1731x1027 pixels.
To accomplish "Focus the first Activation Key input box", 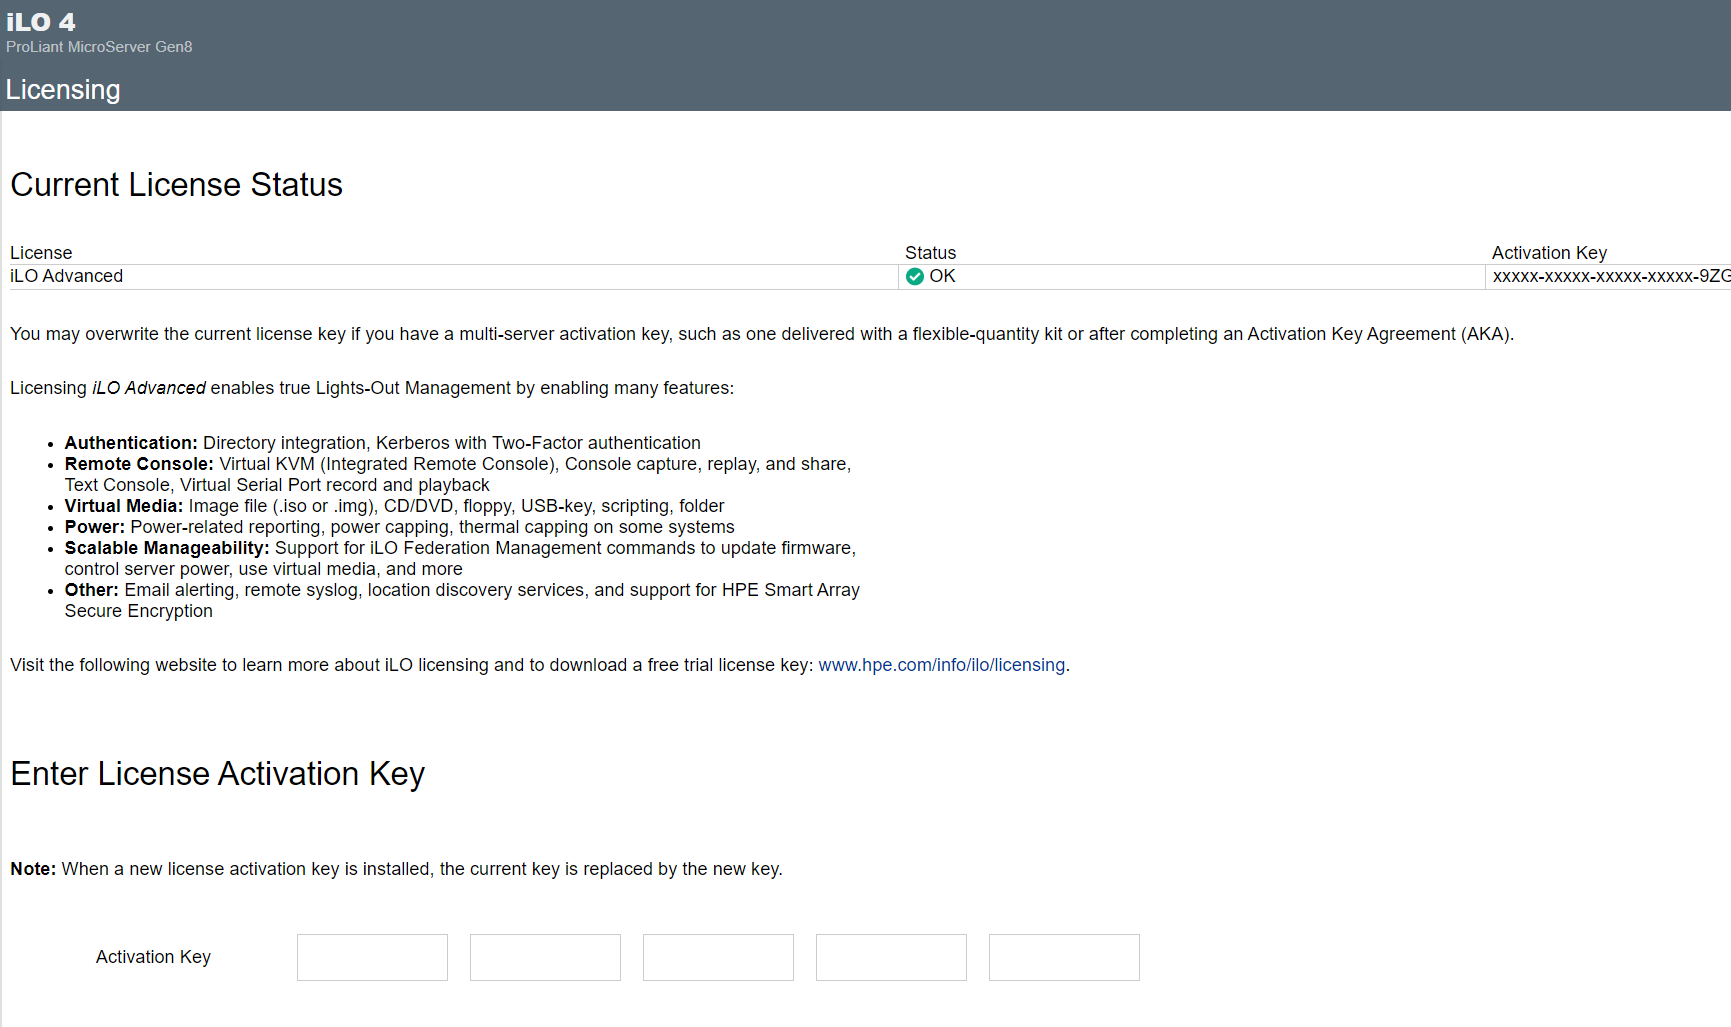I will point(372,957).
